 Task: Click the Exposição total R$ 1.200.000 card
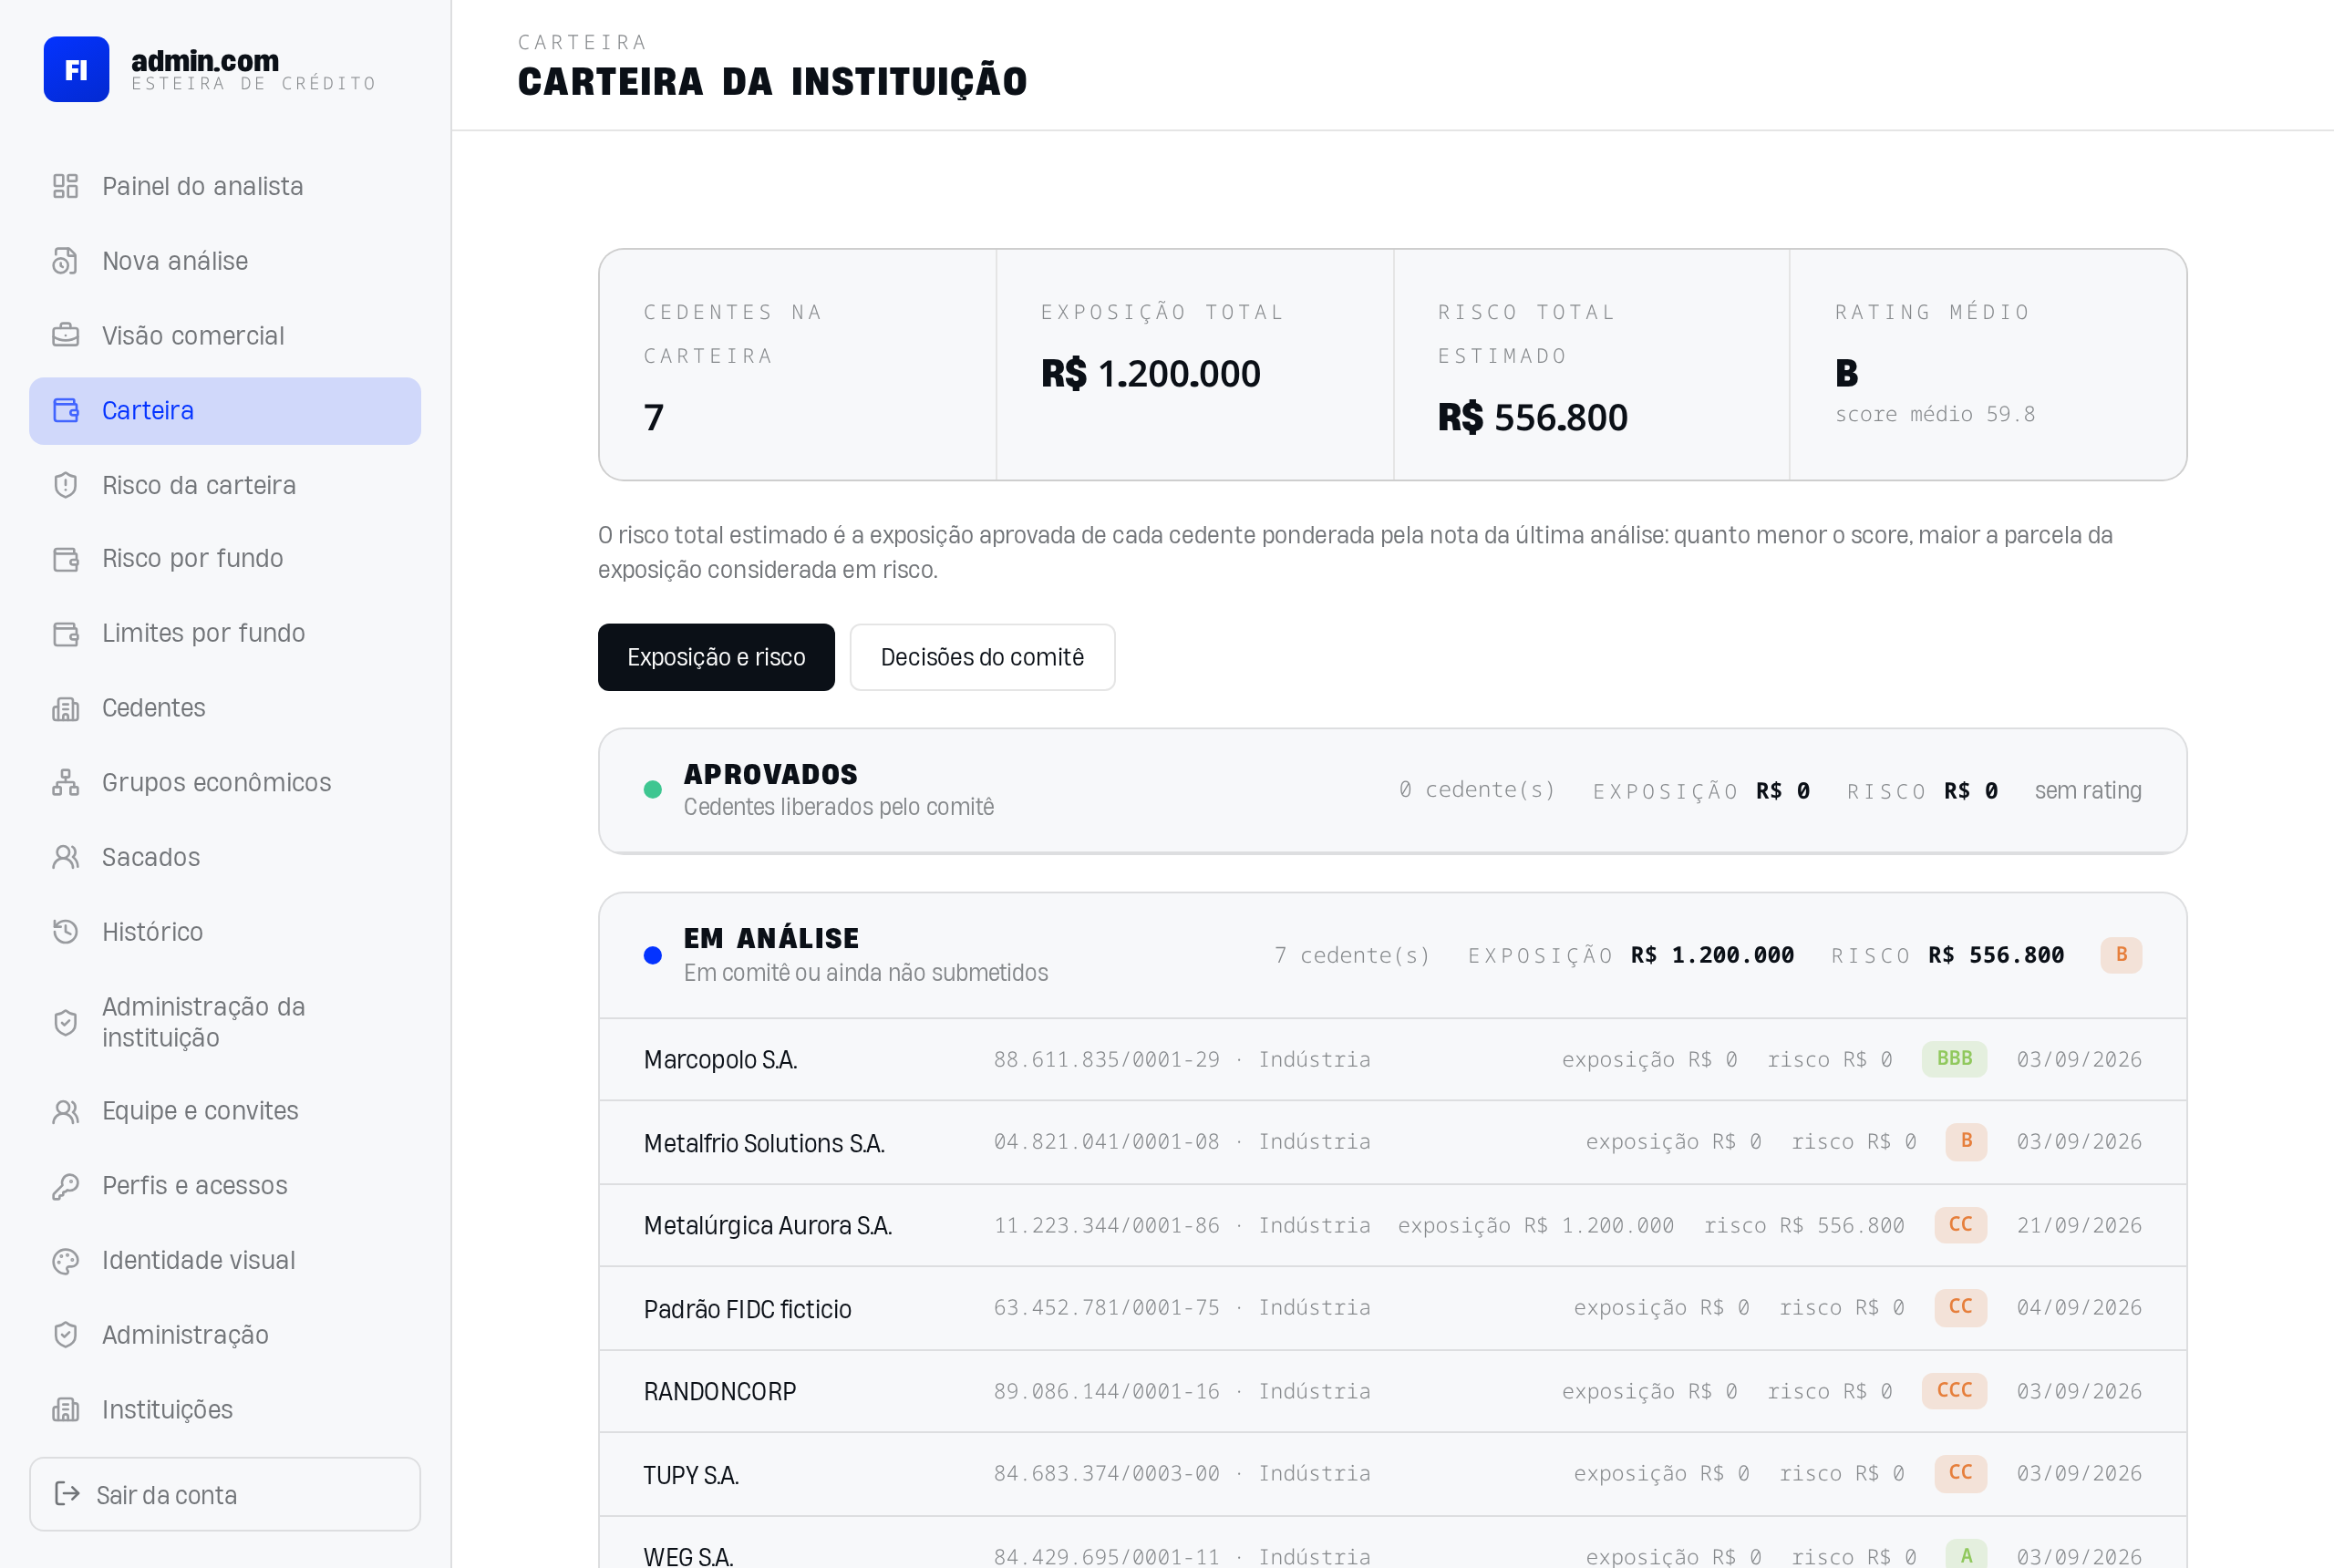(1195, 365)
